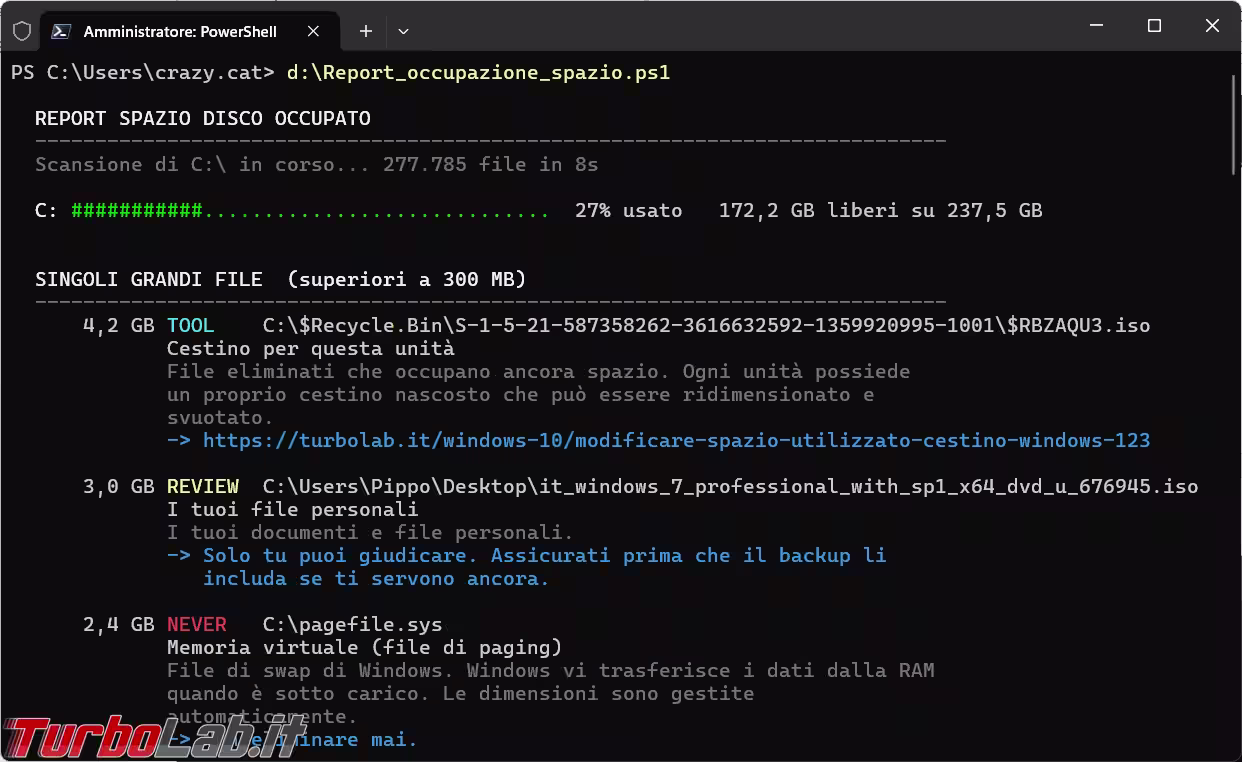Click the 3,0 GB size value
Image resolution: width=1242 pixels, height=762 pixels.
(119, 486)
